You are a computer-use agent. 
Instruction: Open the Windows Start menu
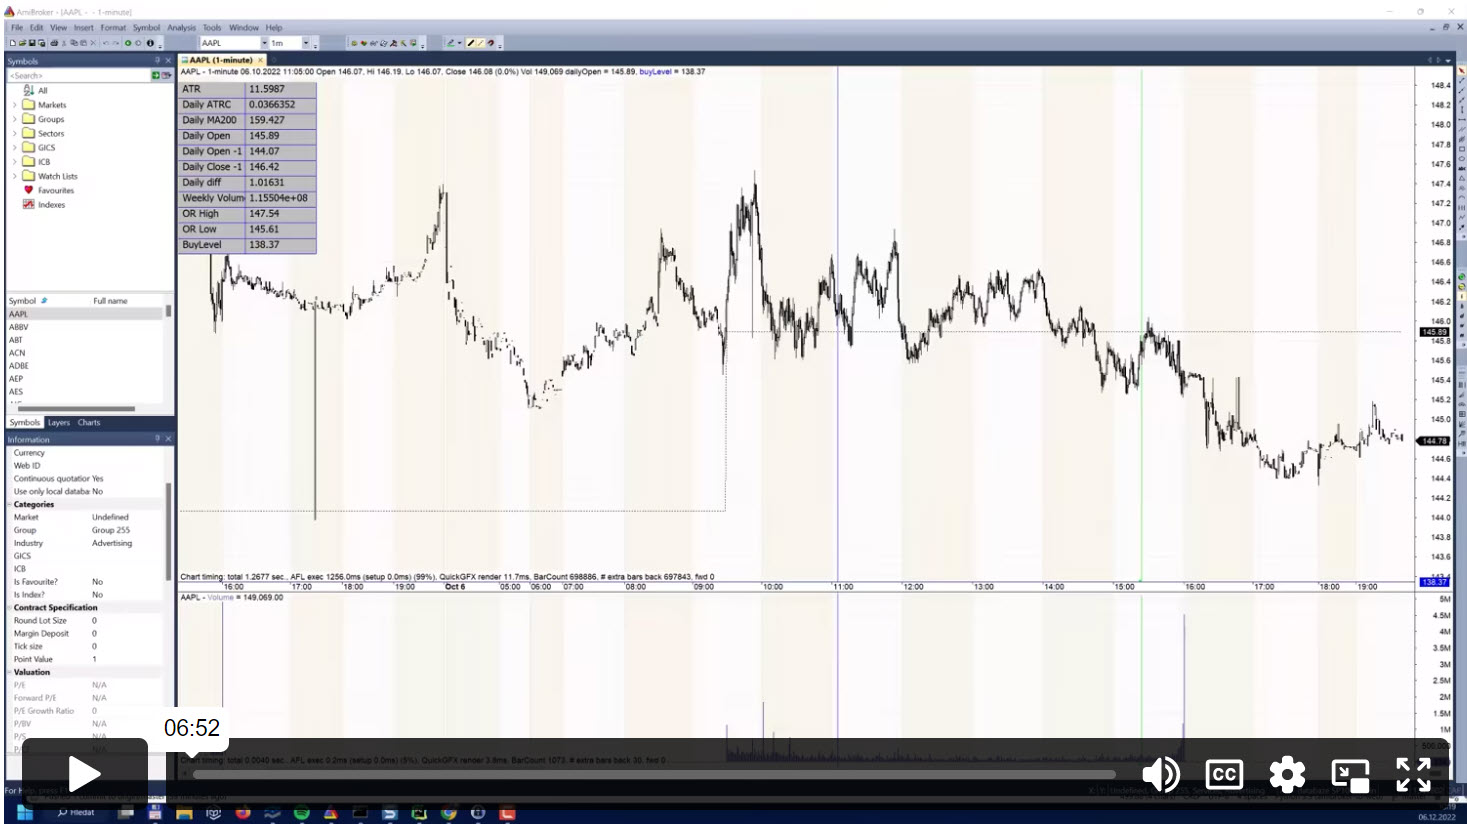click(24, 813)
